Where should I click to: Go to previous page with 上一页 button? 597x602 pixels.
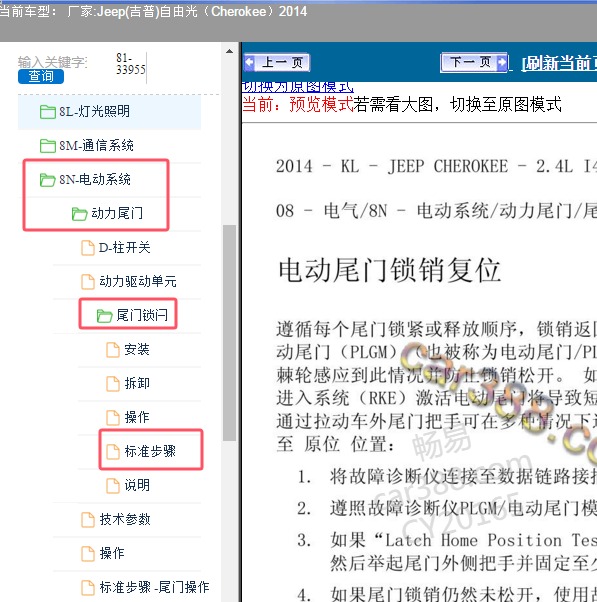(x=277, y=62)
